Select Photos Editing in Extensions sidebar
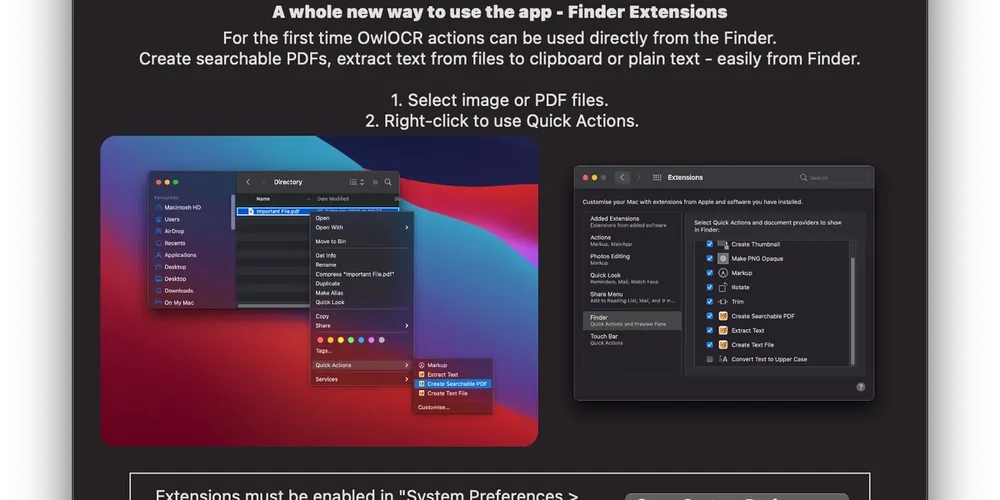Image resolution: width=1000 pixels, height=500 pixels. click(632, 259)
